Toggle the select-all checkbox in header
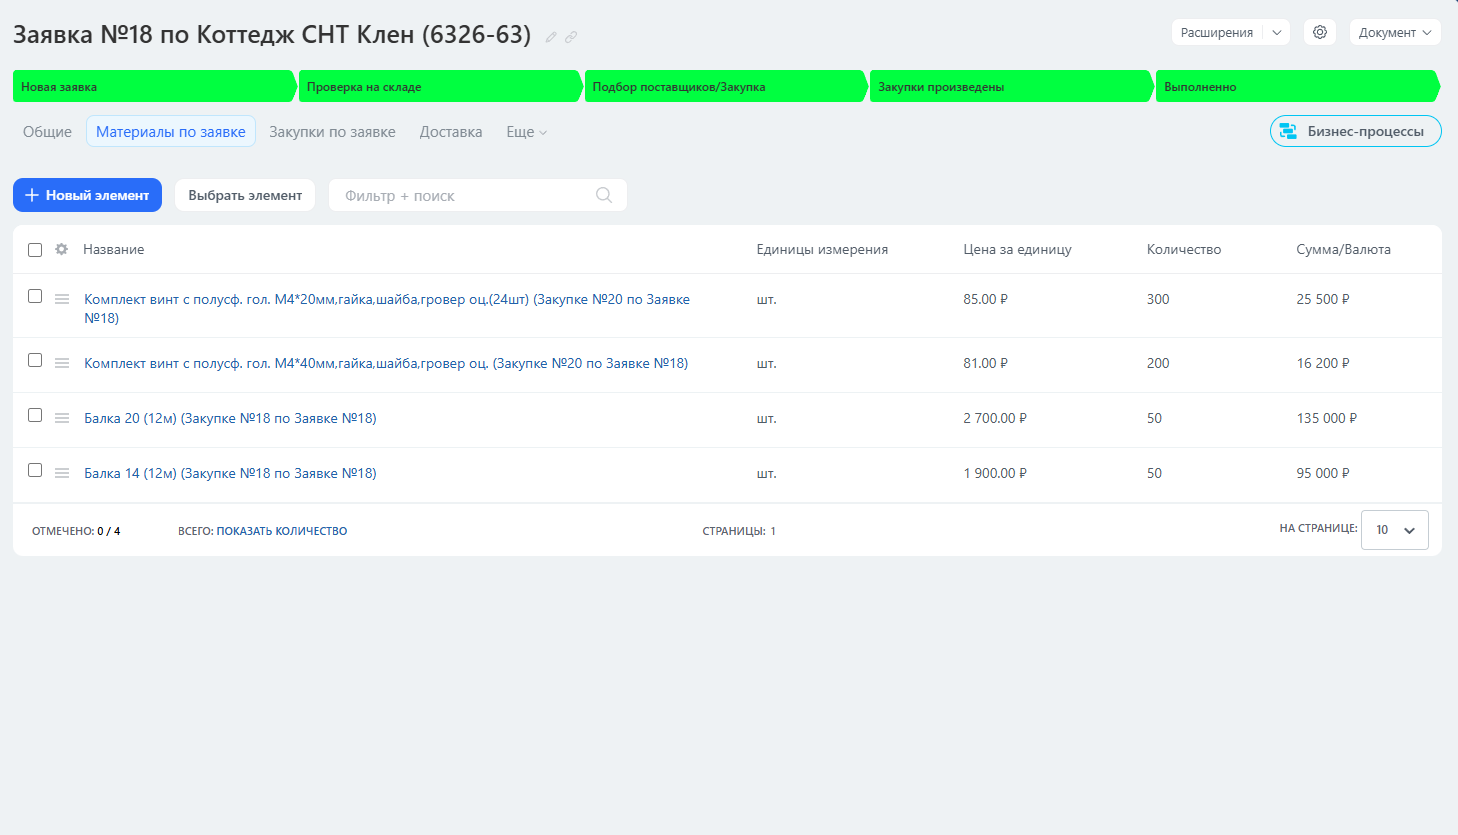The height and width of the screenshot is (835, 1458). tap(35, 250)
